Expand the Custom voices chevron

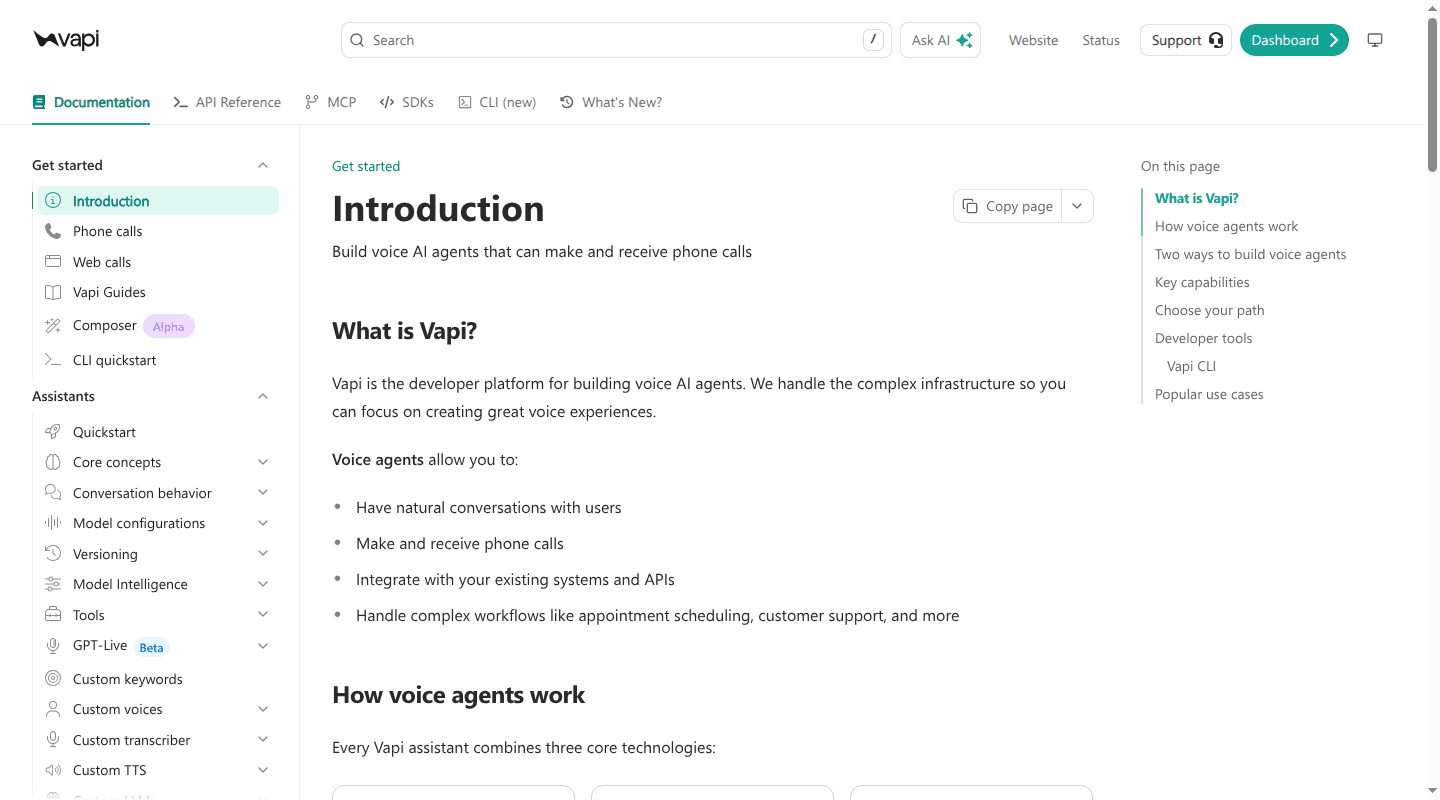(263, 709)
